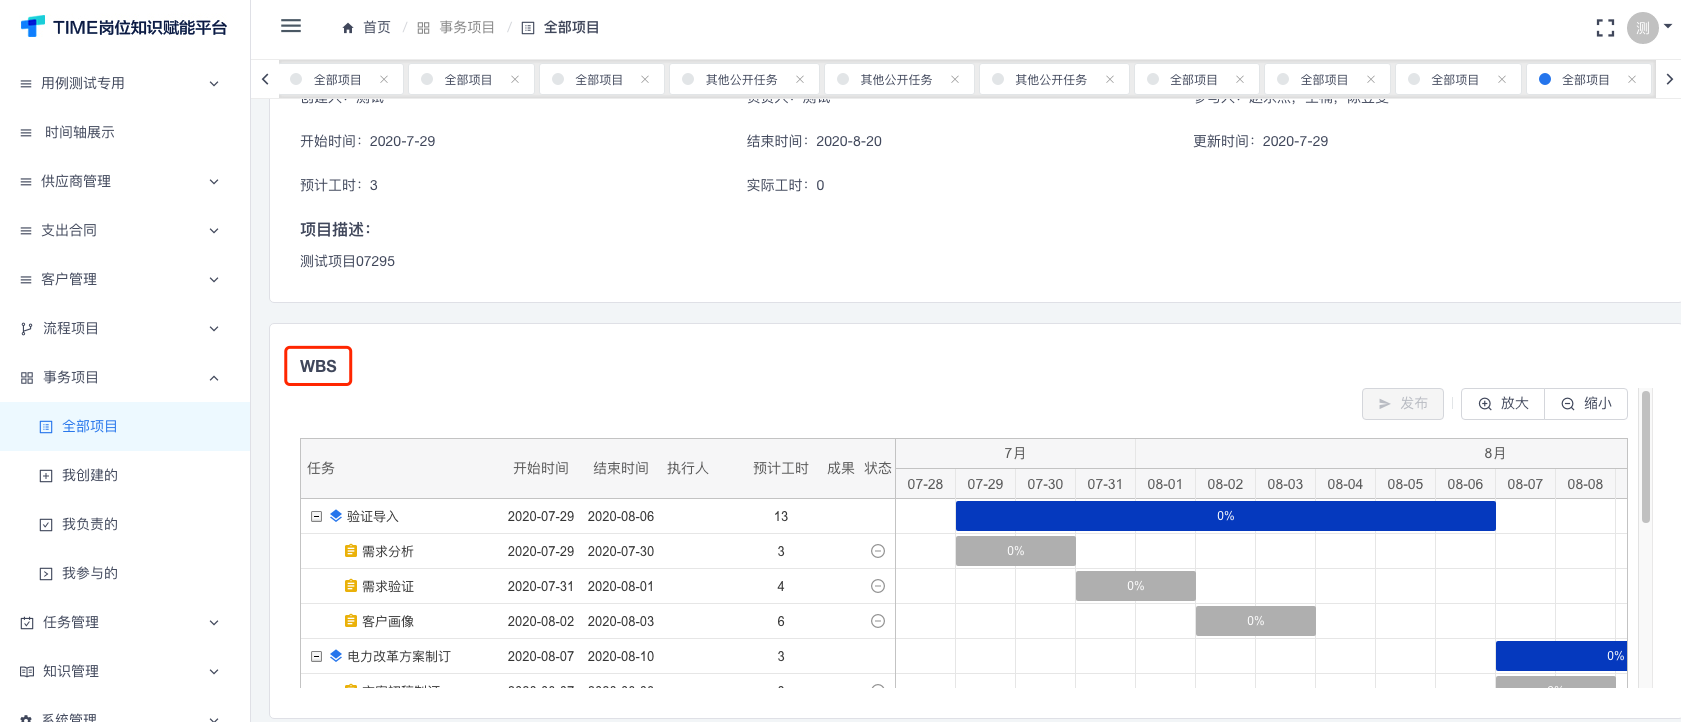
Task: Expand the 知识管理 menu
Action: pos(125,671)
